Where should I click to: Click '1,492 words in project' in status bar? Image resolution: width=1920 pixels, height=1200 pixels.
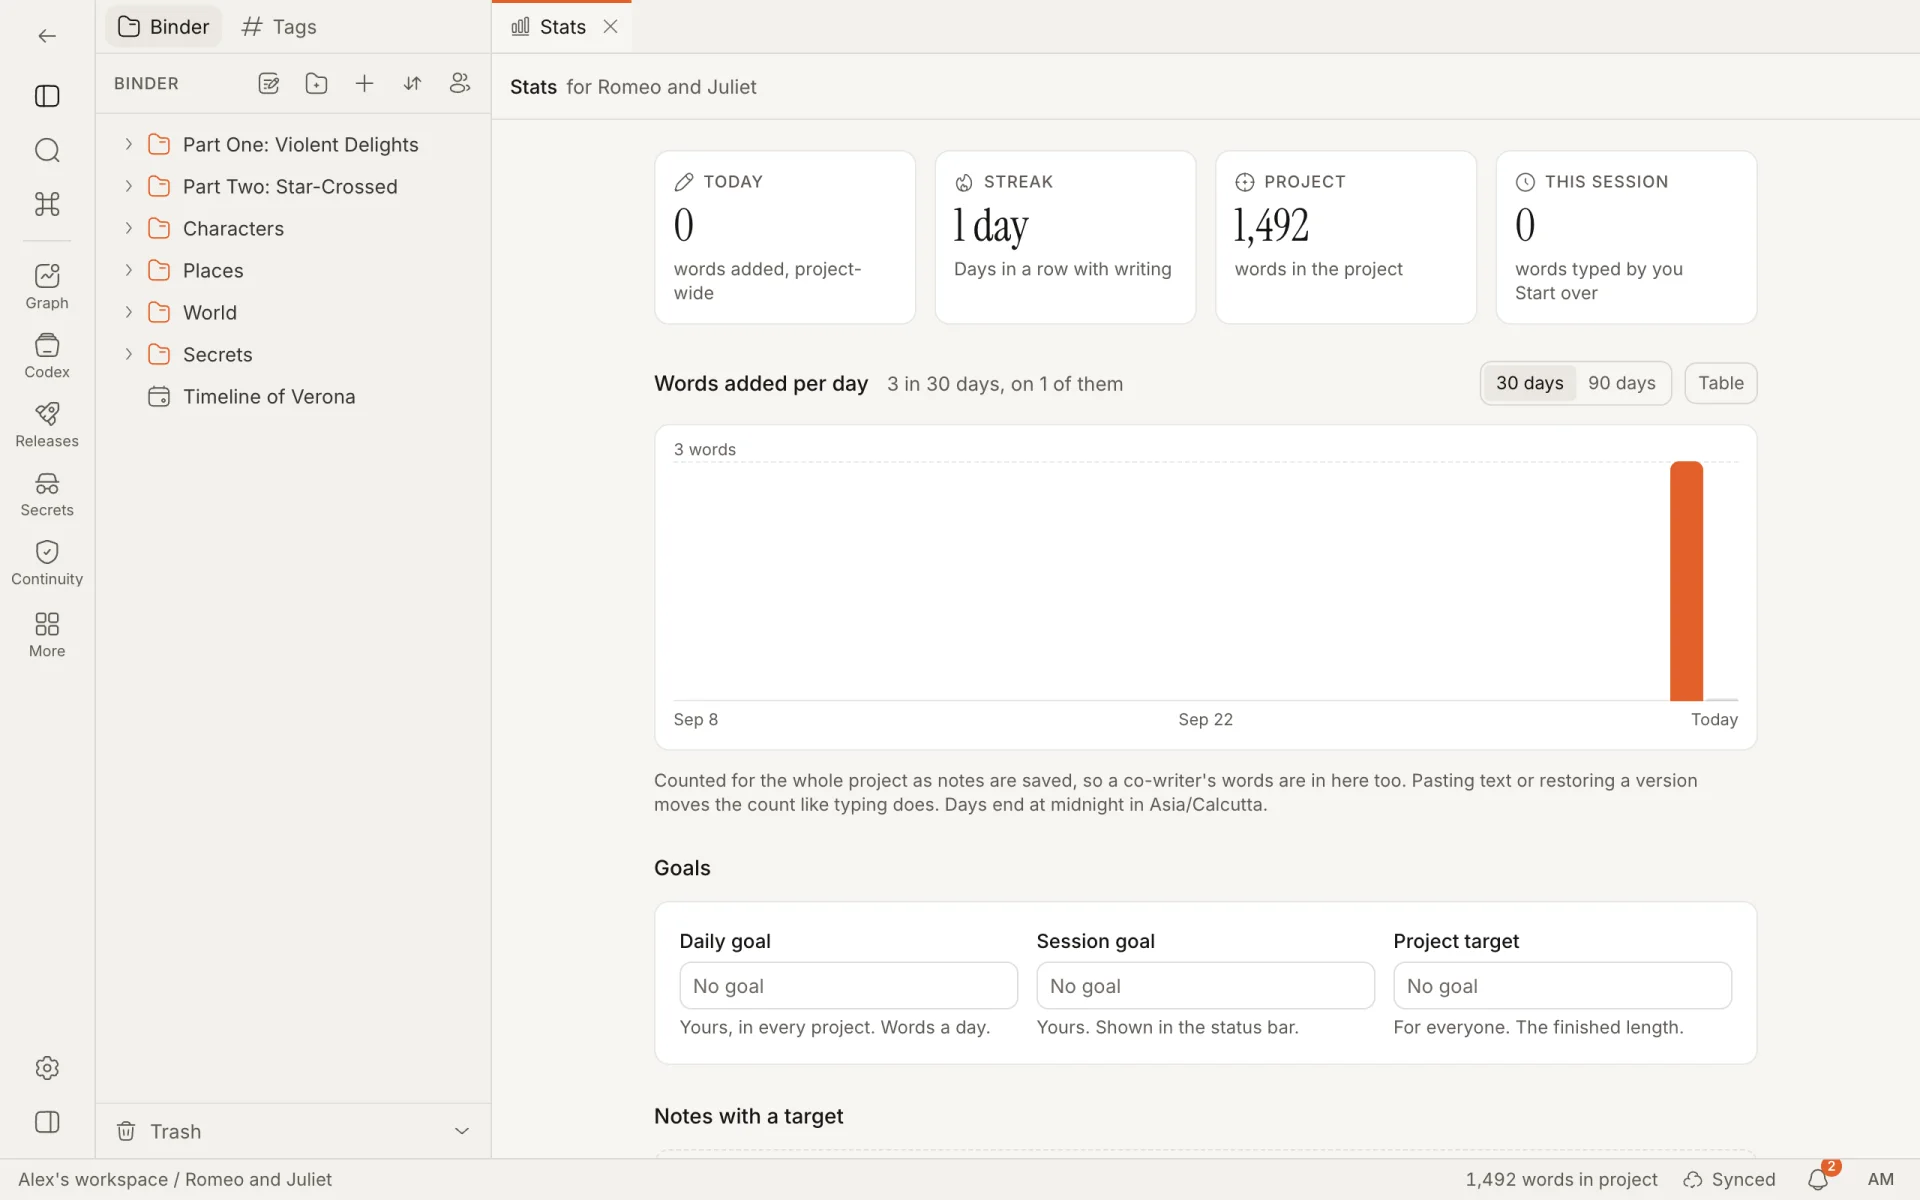(x=1561, y=1180)
